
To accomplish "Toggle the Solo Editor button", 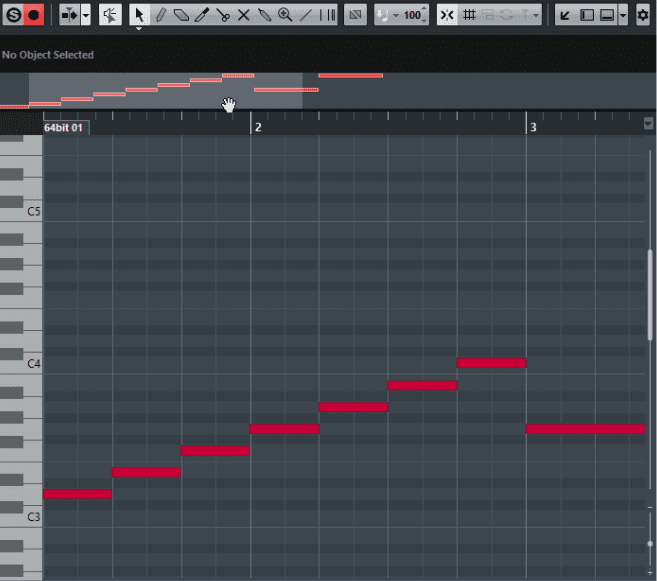I will click(x=13, y=15).
